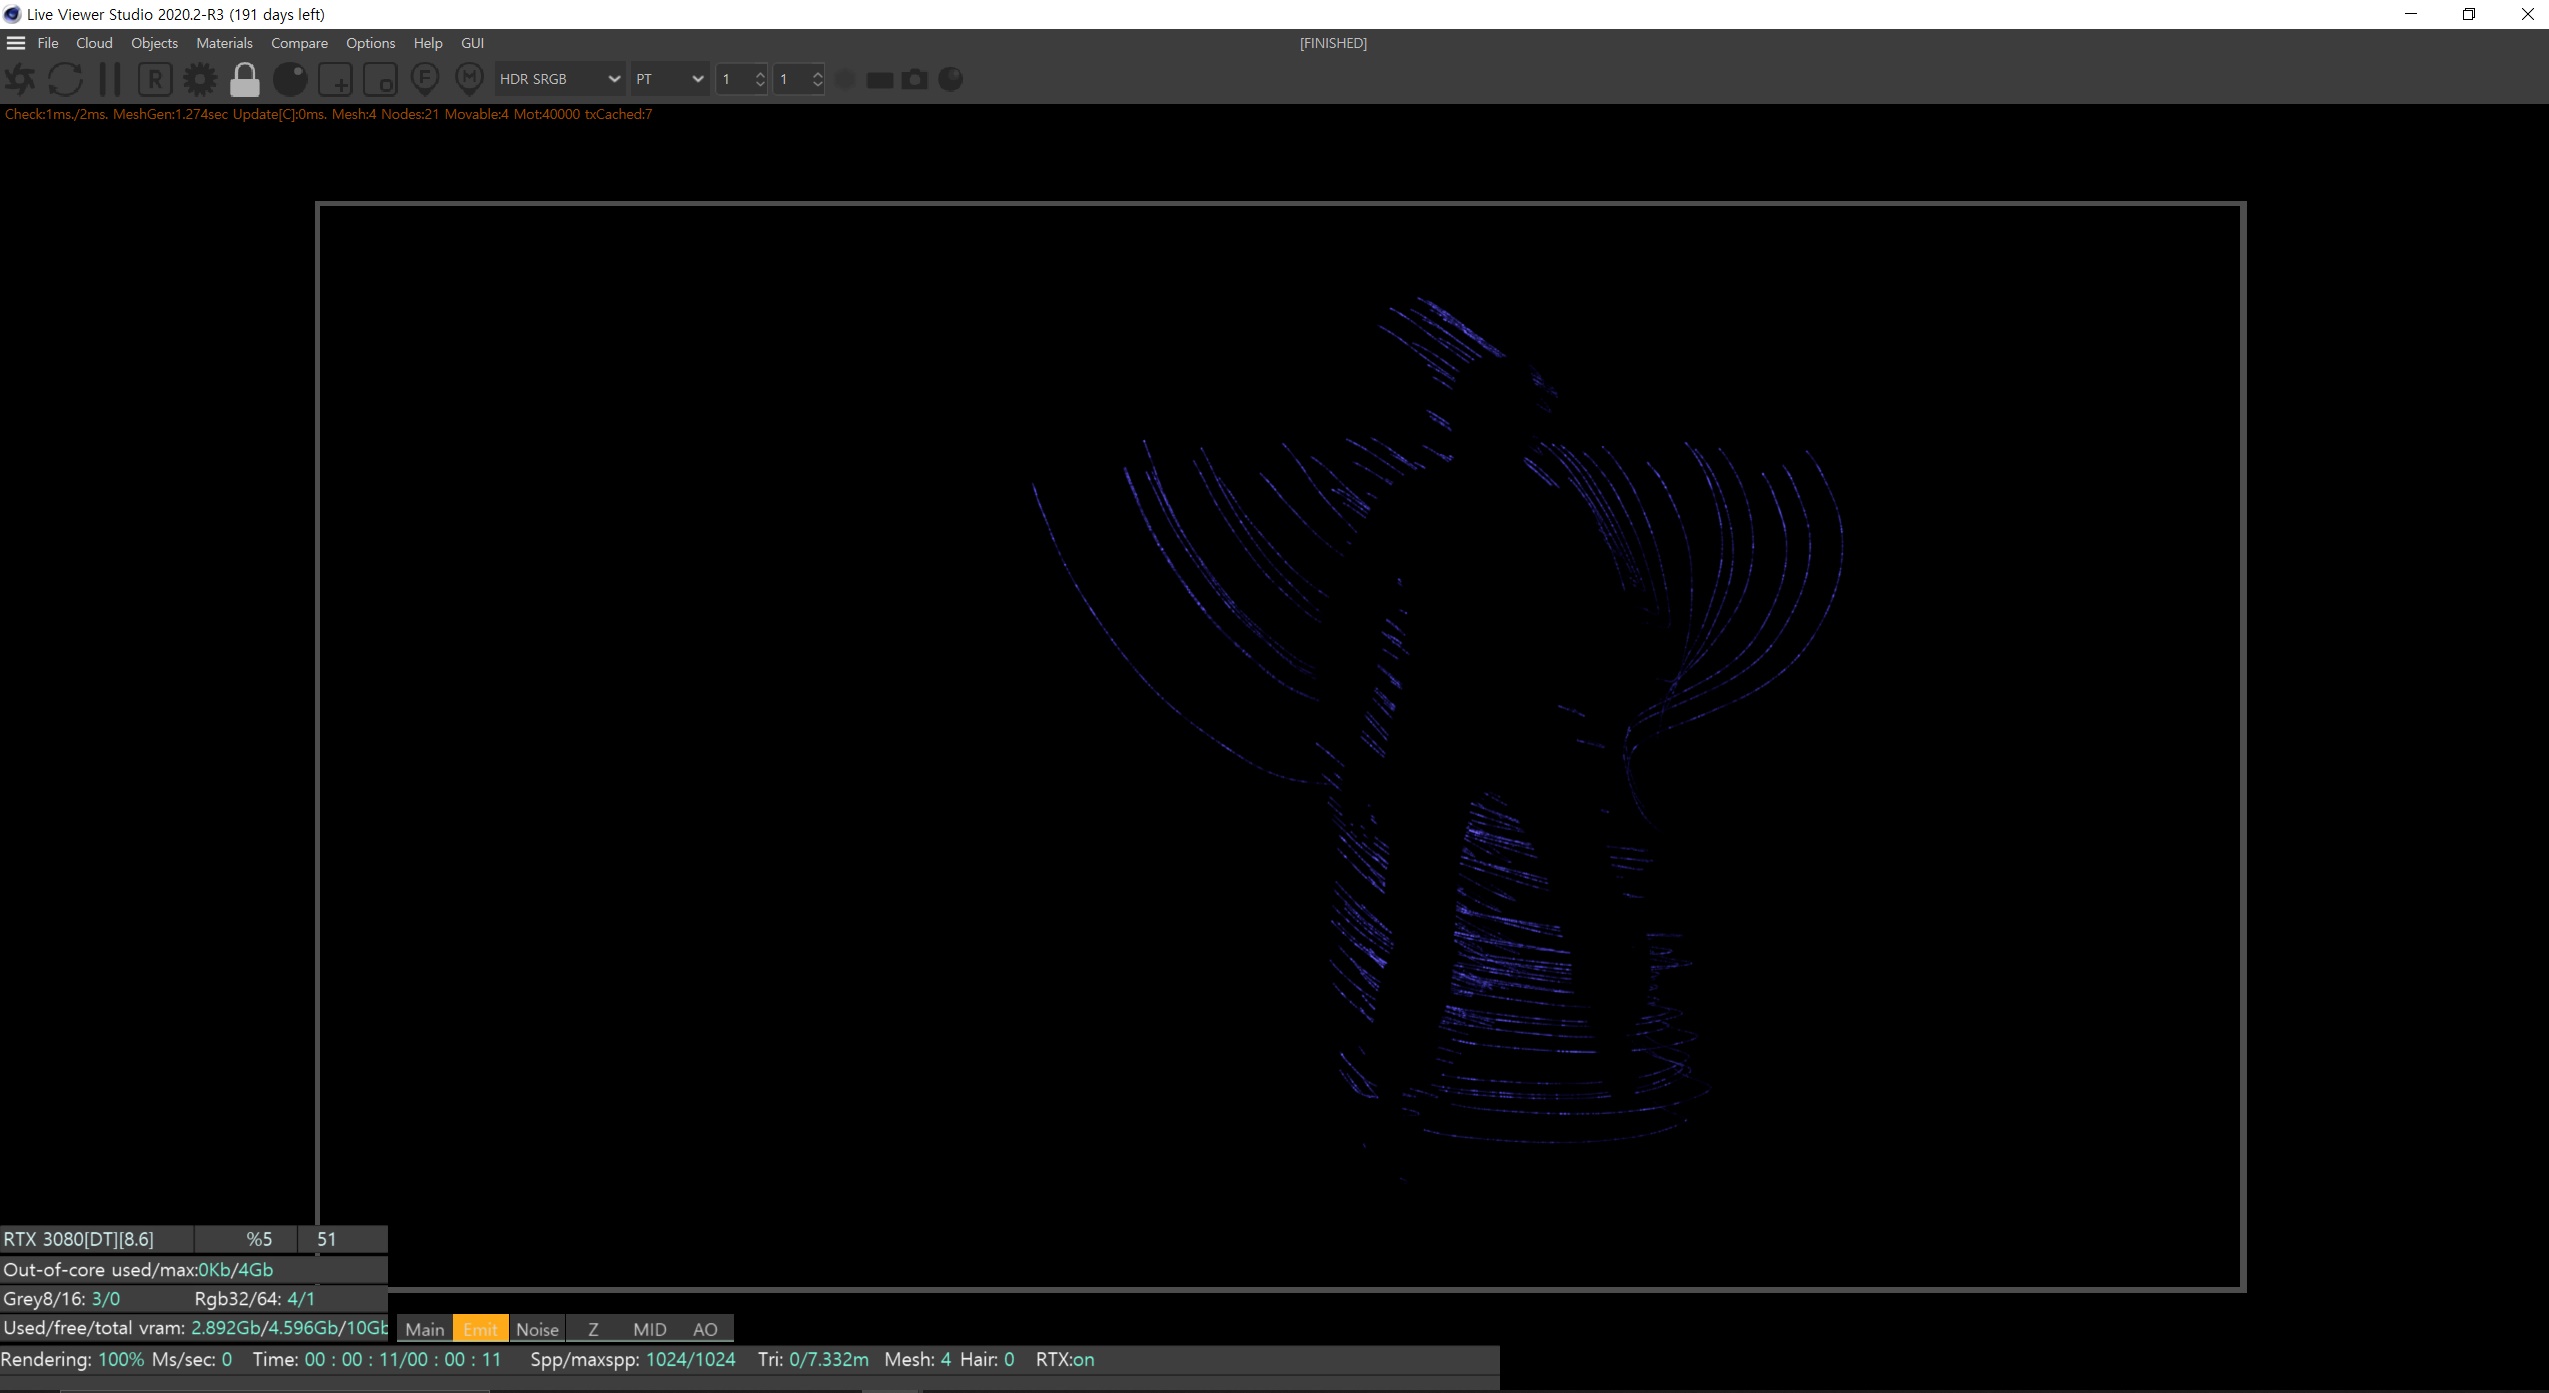Select the pick focus F tool
This screenshot has height=1393, width=2549.
tap(425, 79)
